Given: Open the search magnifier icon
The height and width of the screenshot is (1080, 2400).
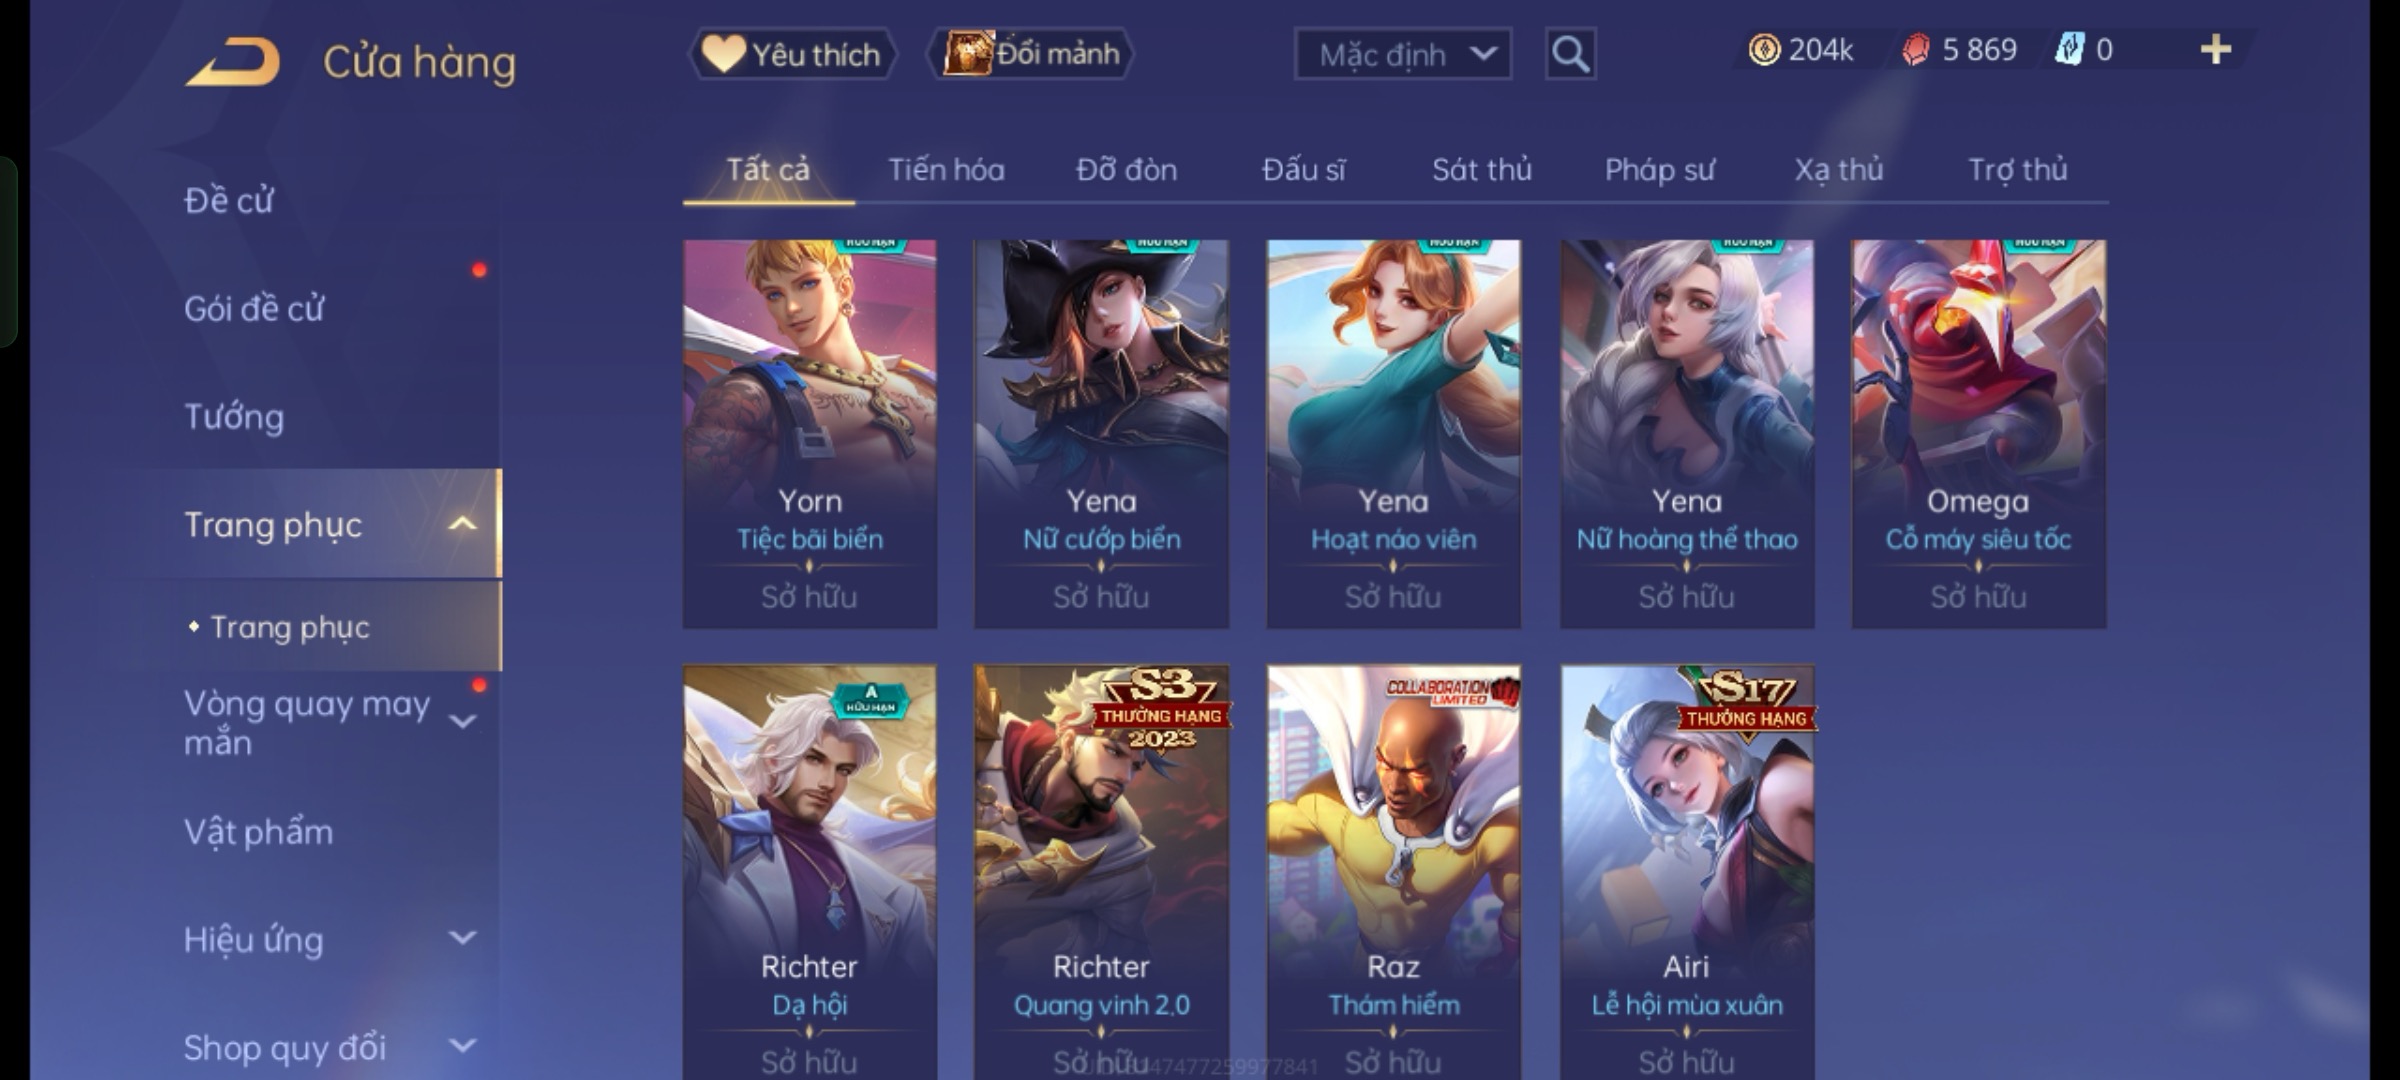Looking at the screenshot, I should (1570, 54).
